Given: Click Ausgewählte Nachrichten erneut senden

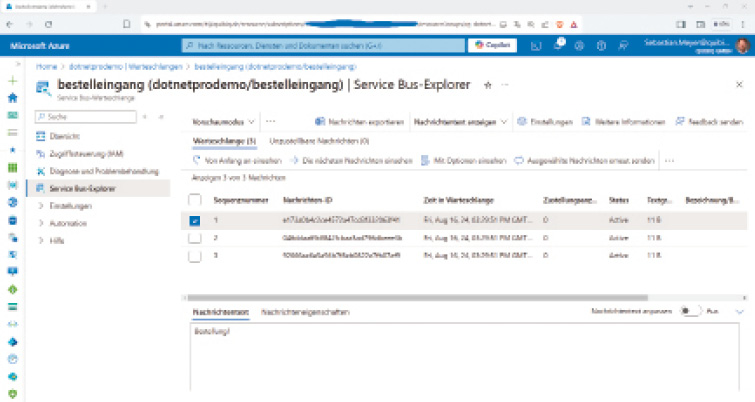Looking at the screenshot, I should click(585, 161).
